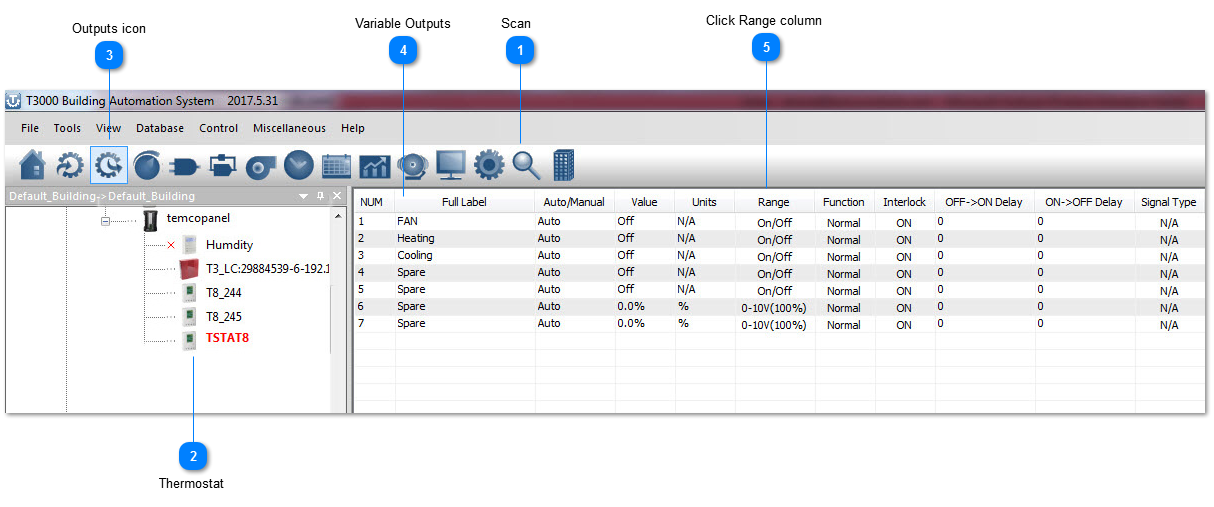Screen dimensions: 1214x507
Task: Click the temcopanel device icon in tree
Action: [x=150, y=219]
